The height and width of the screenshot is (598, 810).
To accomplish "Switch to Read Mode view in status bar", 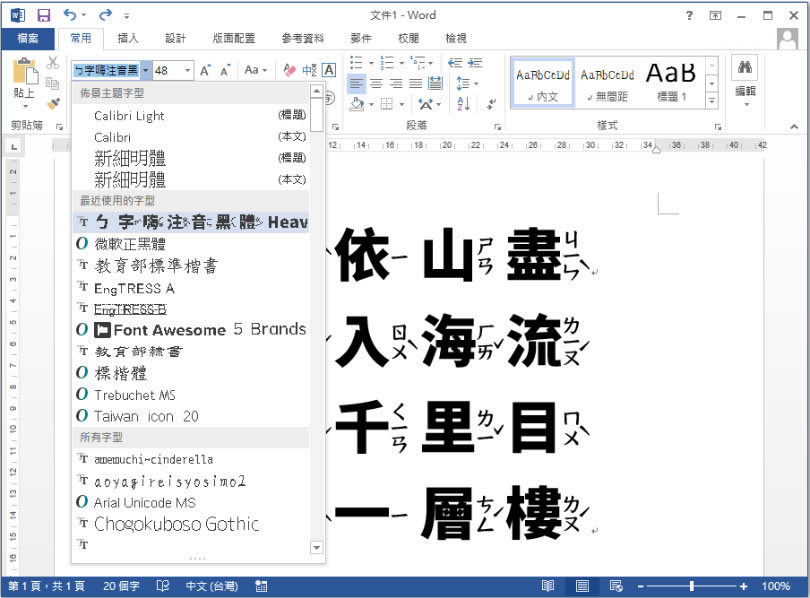I will pyautogui.click(x=548, y=586).
